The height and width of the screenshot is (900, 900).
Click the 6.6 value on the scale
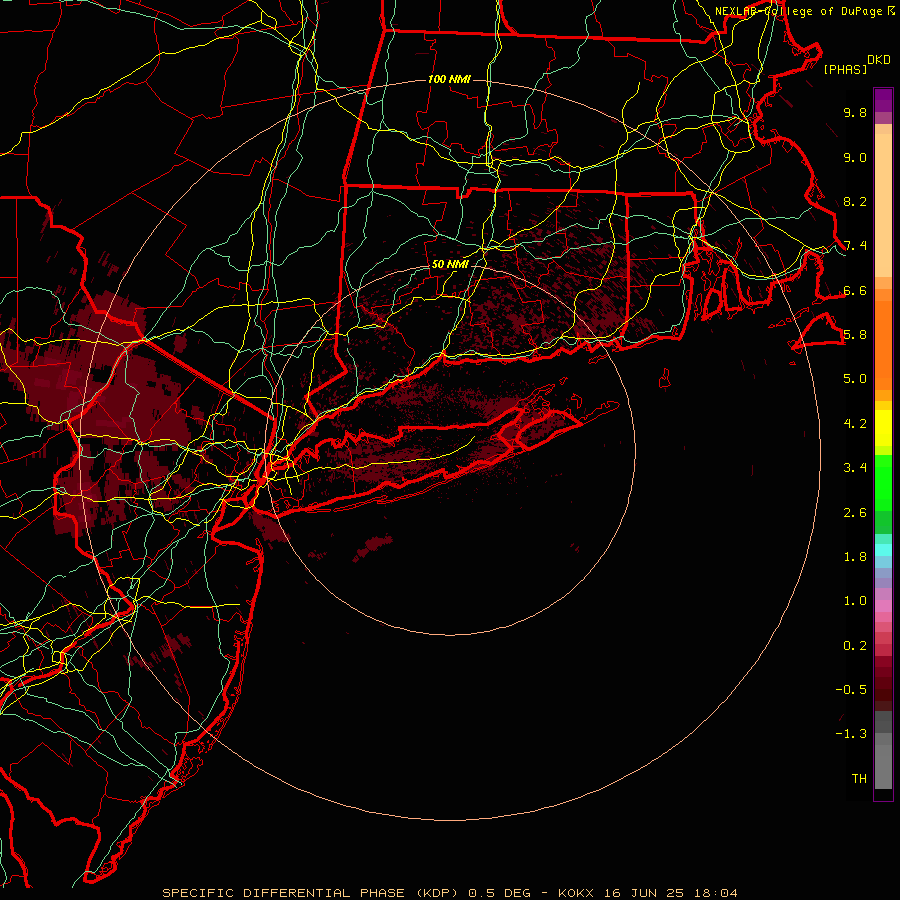coord(855,290)
